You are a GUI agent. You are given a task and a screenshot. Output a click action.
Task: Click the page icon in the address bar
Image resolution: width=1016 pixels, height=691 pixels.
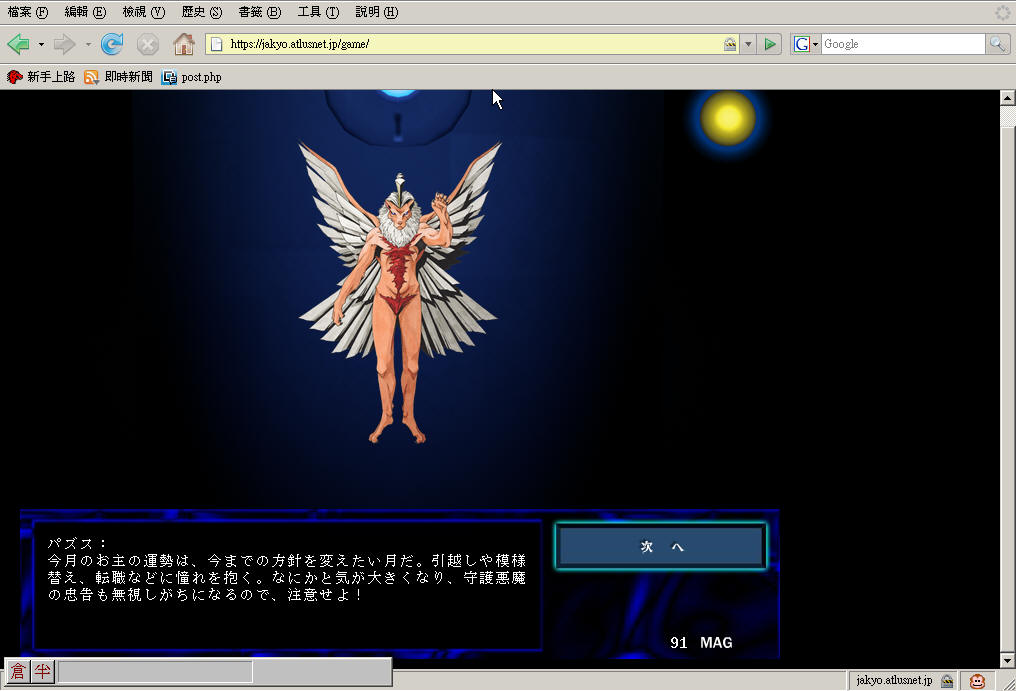216,44
